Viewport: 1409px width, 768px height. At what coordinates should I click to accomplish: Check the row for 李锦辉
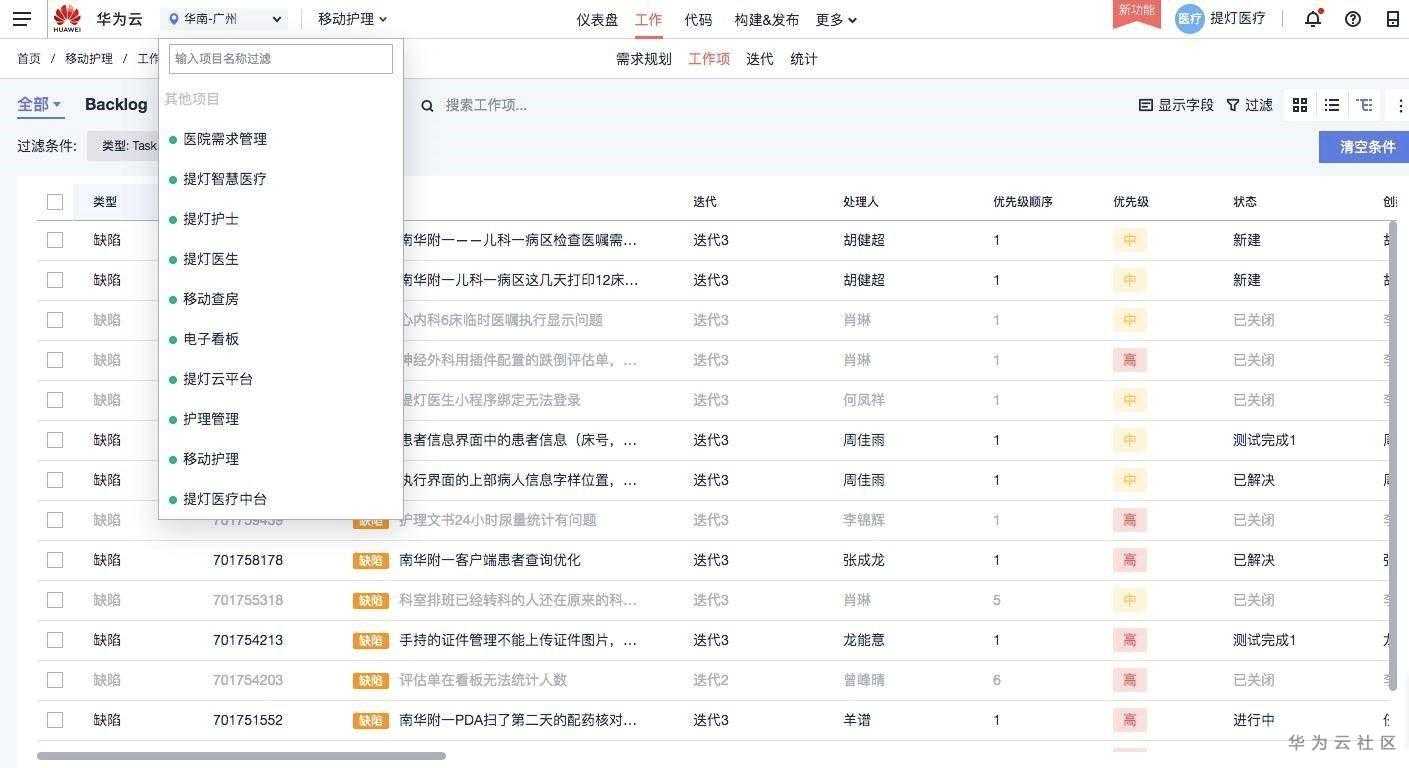tap(55, 520)
